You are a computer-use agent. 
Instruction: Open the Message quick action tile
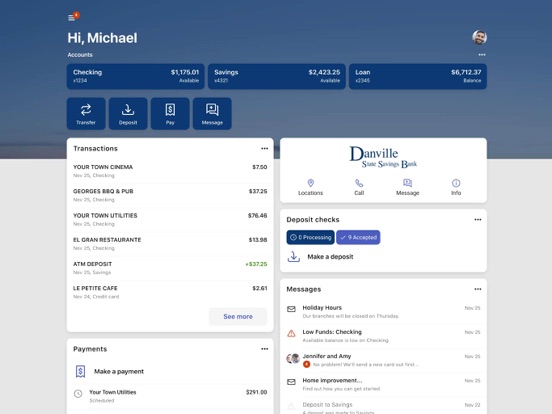[x=212, y=113]
